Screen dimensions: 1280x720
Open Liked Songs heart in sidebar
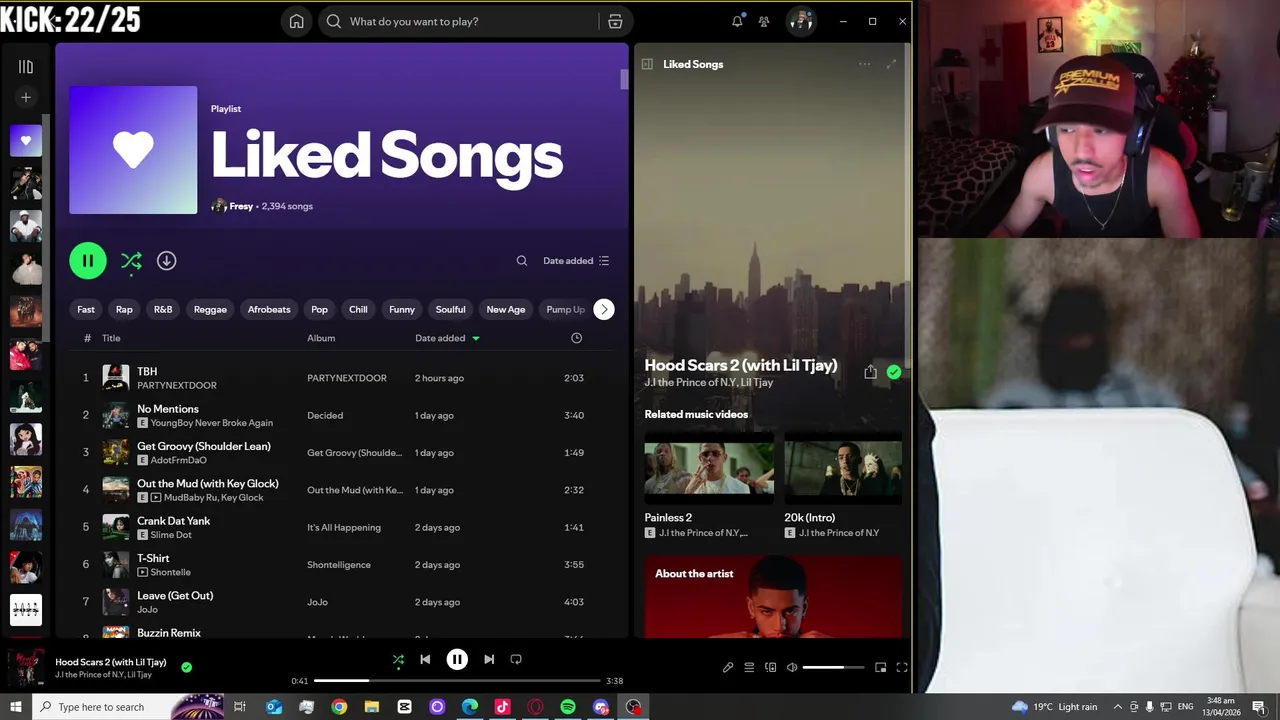click(26, 141)
